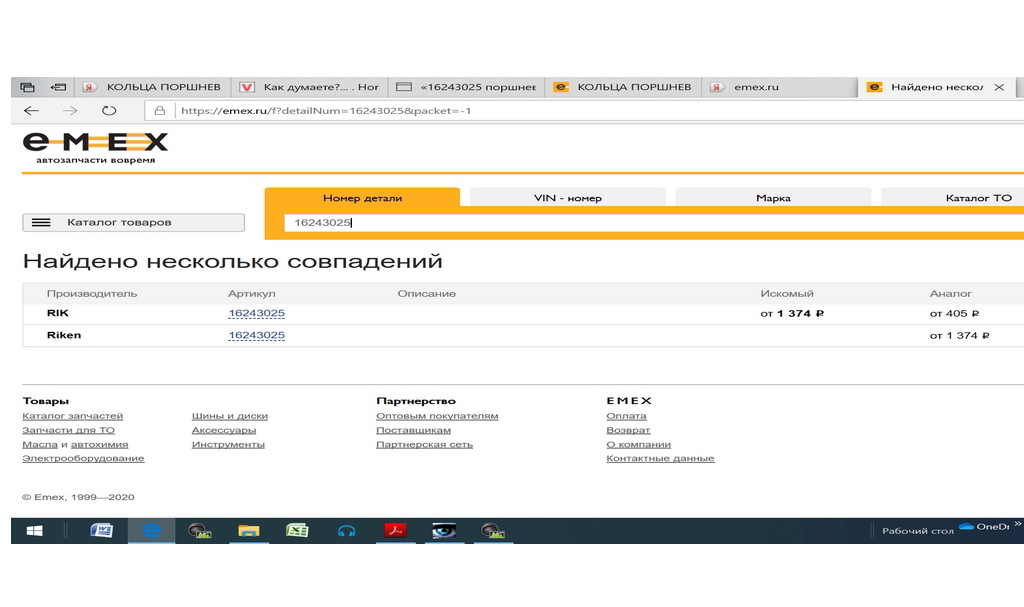Switch to emex-icon КОЛЬЦА ПОРШНЕВ tab
Viewport: 1024px width, 607px height.
coord(623,87)
